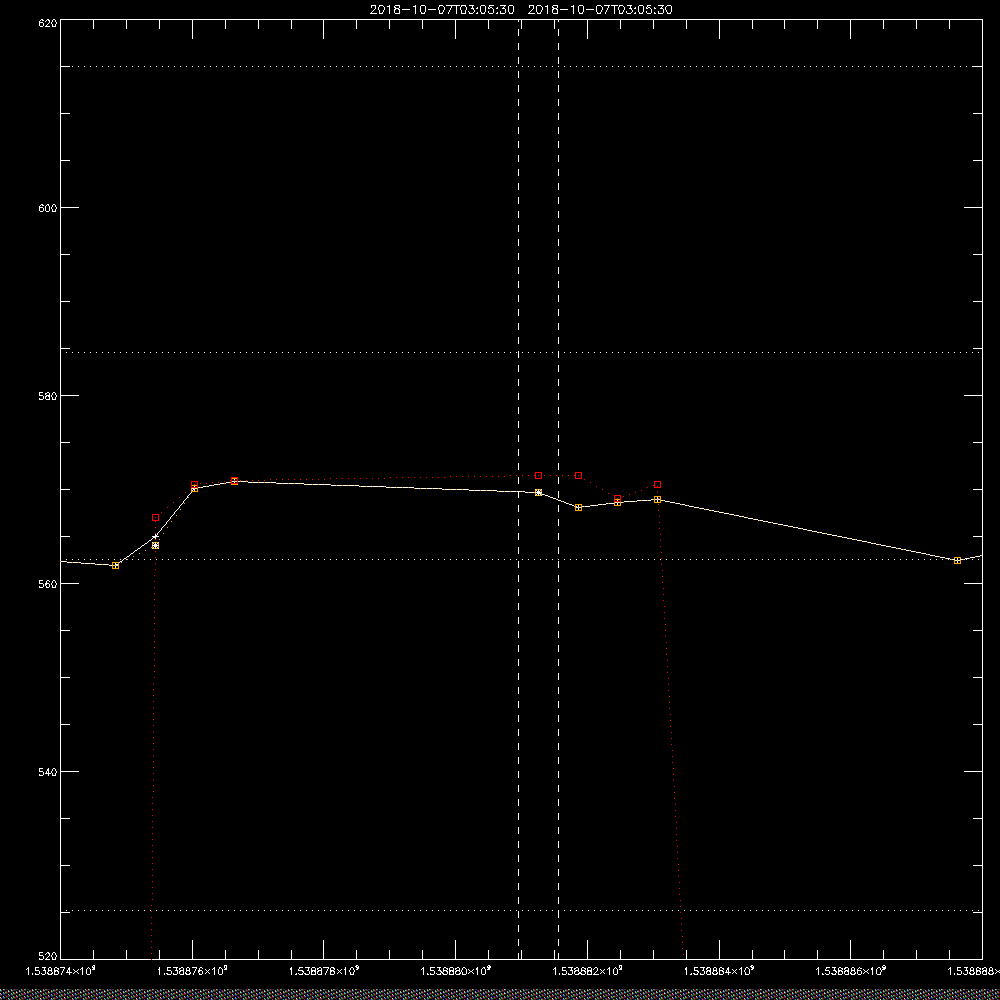This screenshot has width=1000, height=1000.
Task: Click the peak data point near 571
Action: [235, 481]
